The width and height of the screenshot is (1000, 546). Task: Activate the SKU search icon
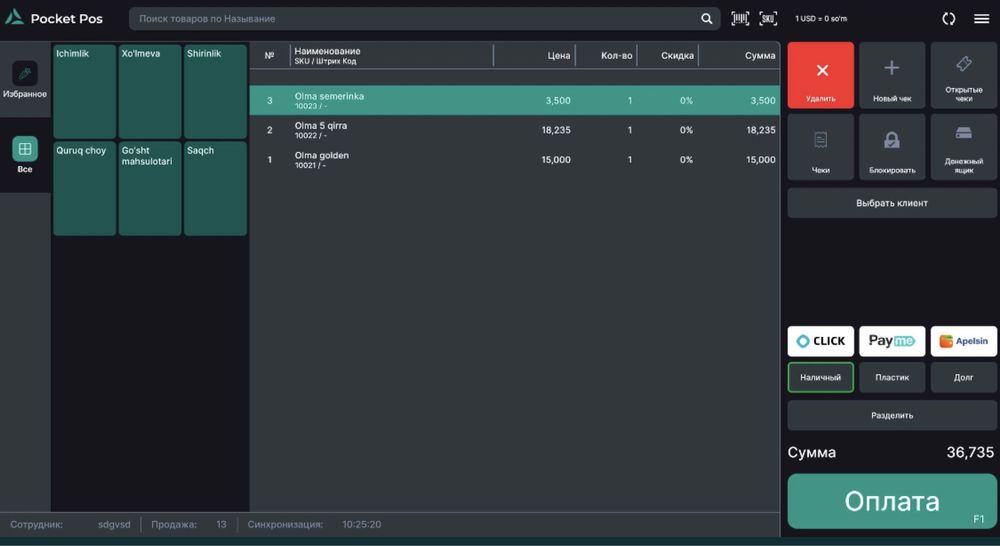(768, 18)
